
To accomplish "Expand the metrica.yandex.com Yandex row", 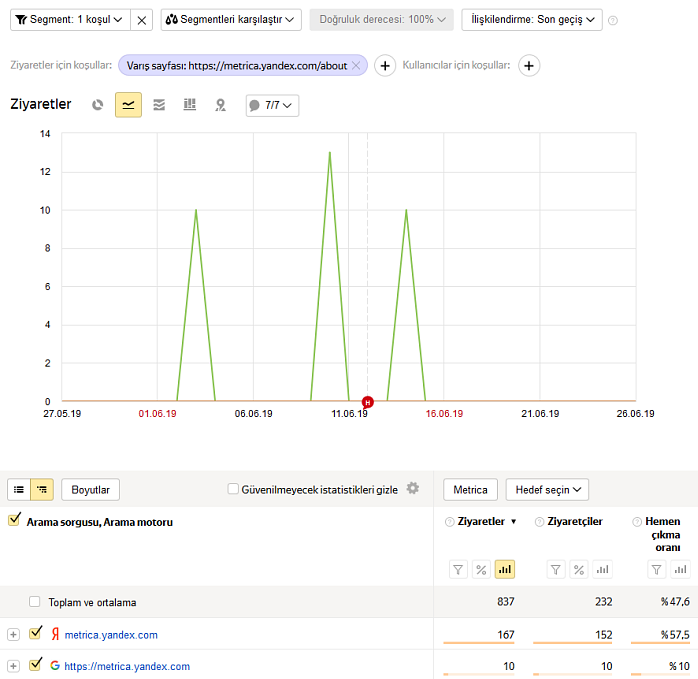I will tap(13, 634).
